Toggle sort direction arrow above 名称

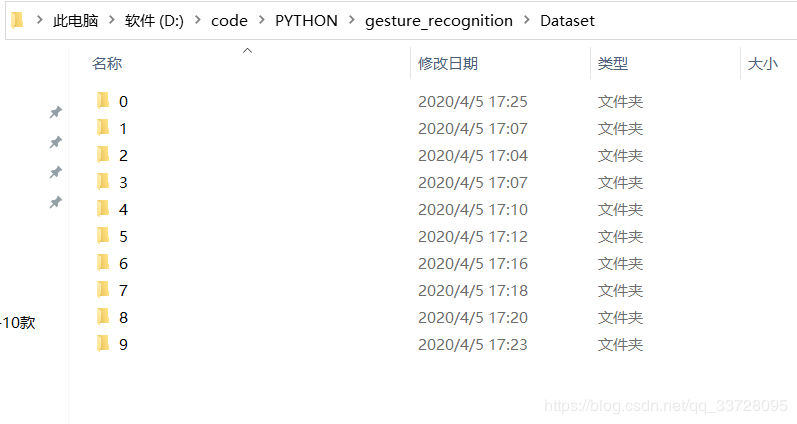click(248, 50)
